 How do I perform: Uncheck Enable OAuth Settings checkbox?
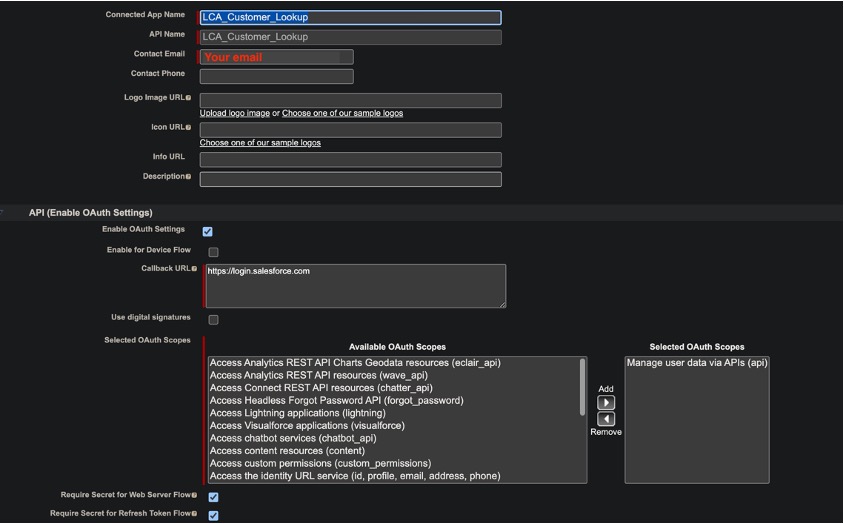coord(207,232)
